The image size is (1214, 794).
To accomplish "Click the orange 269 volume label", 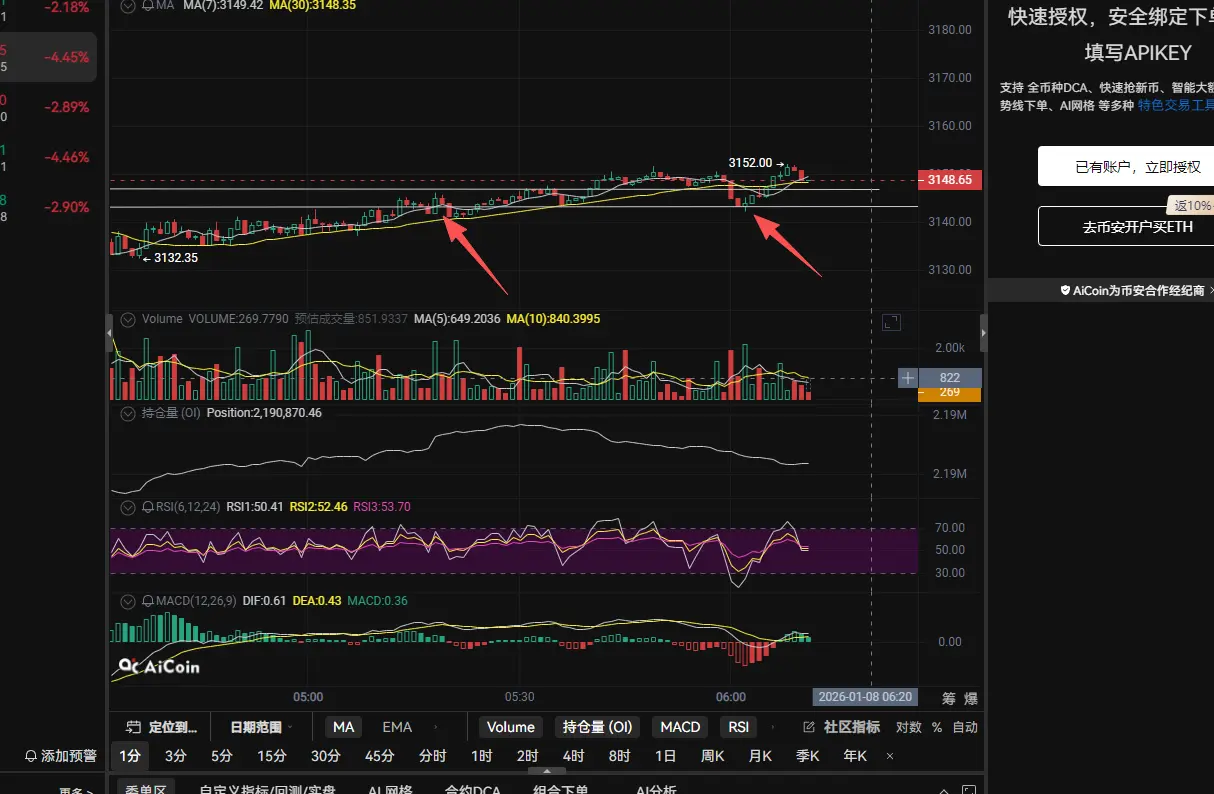I will tap(950, 393).
